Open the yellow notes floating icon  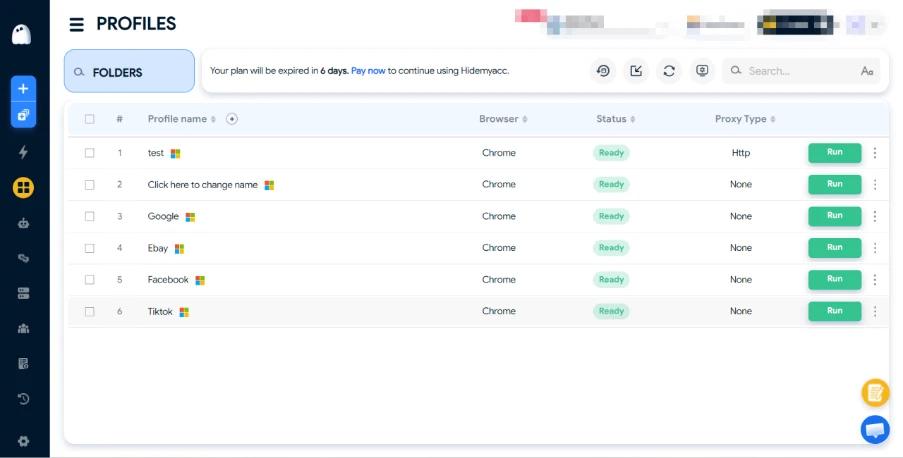pyautogui.click(x=875, y=393)
